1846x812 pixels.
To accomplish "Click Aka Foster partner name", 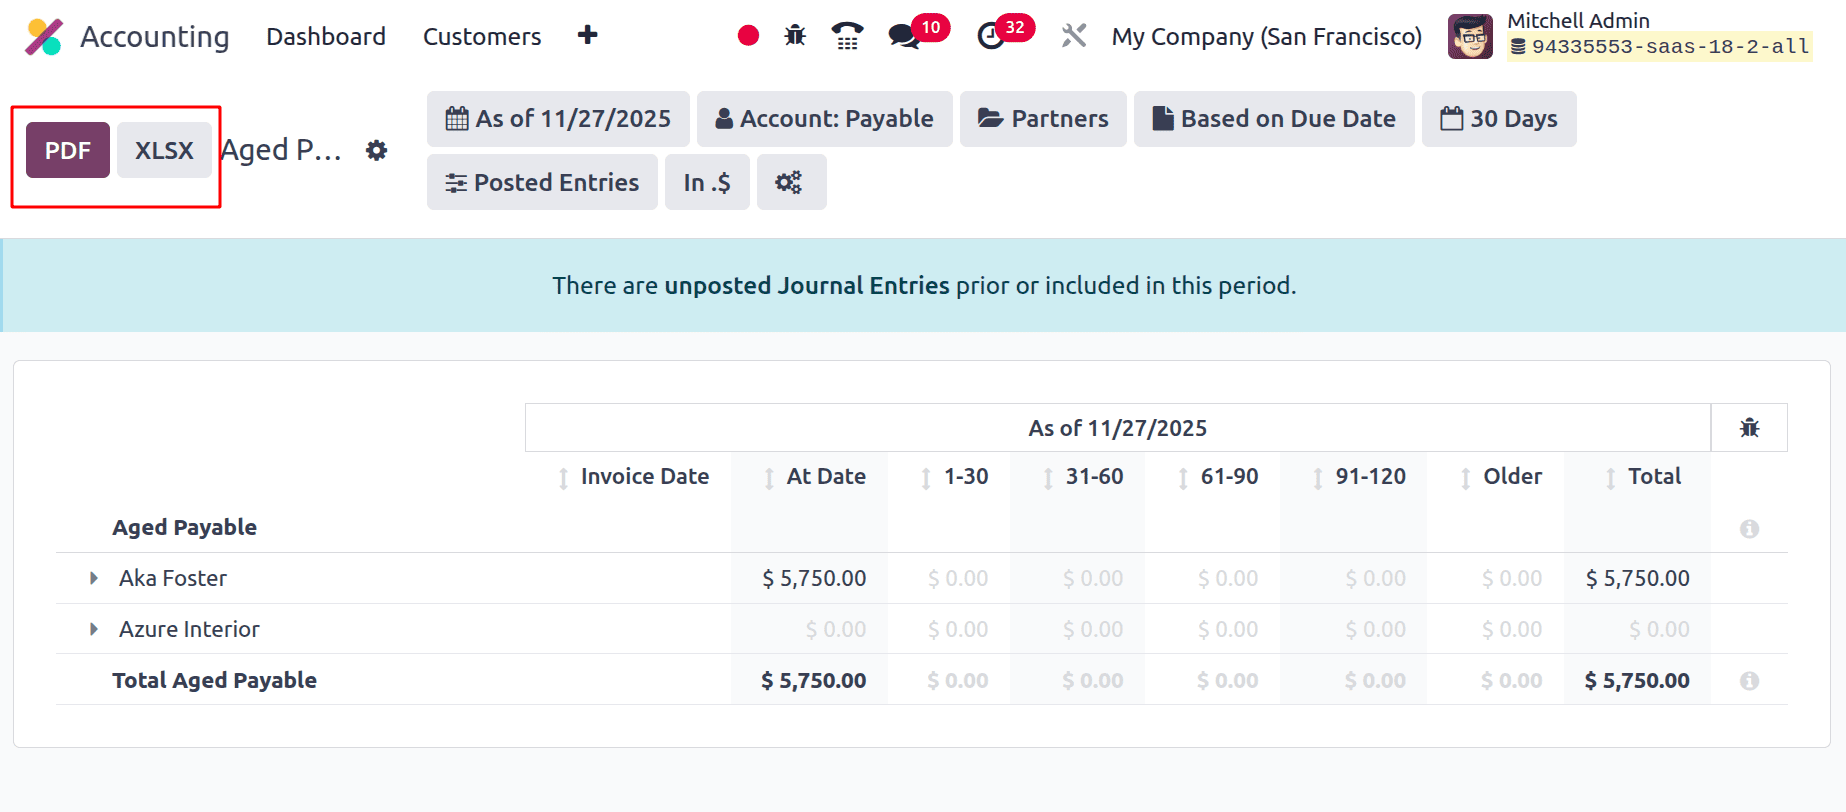I will (x=173, y=578).
